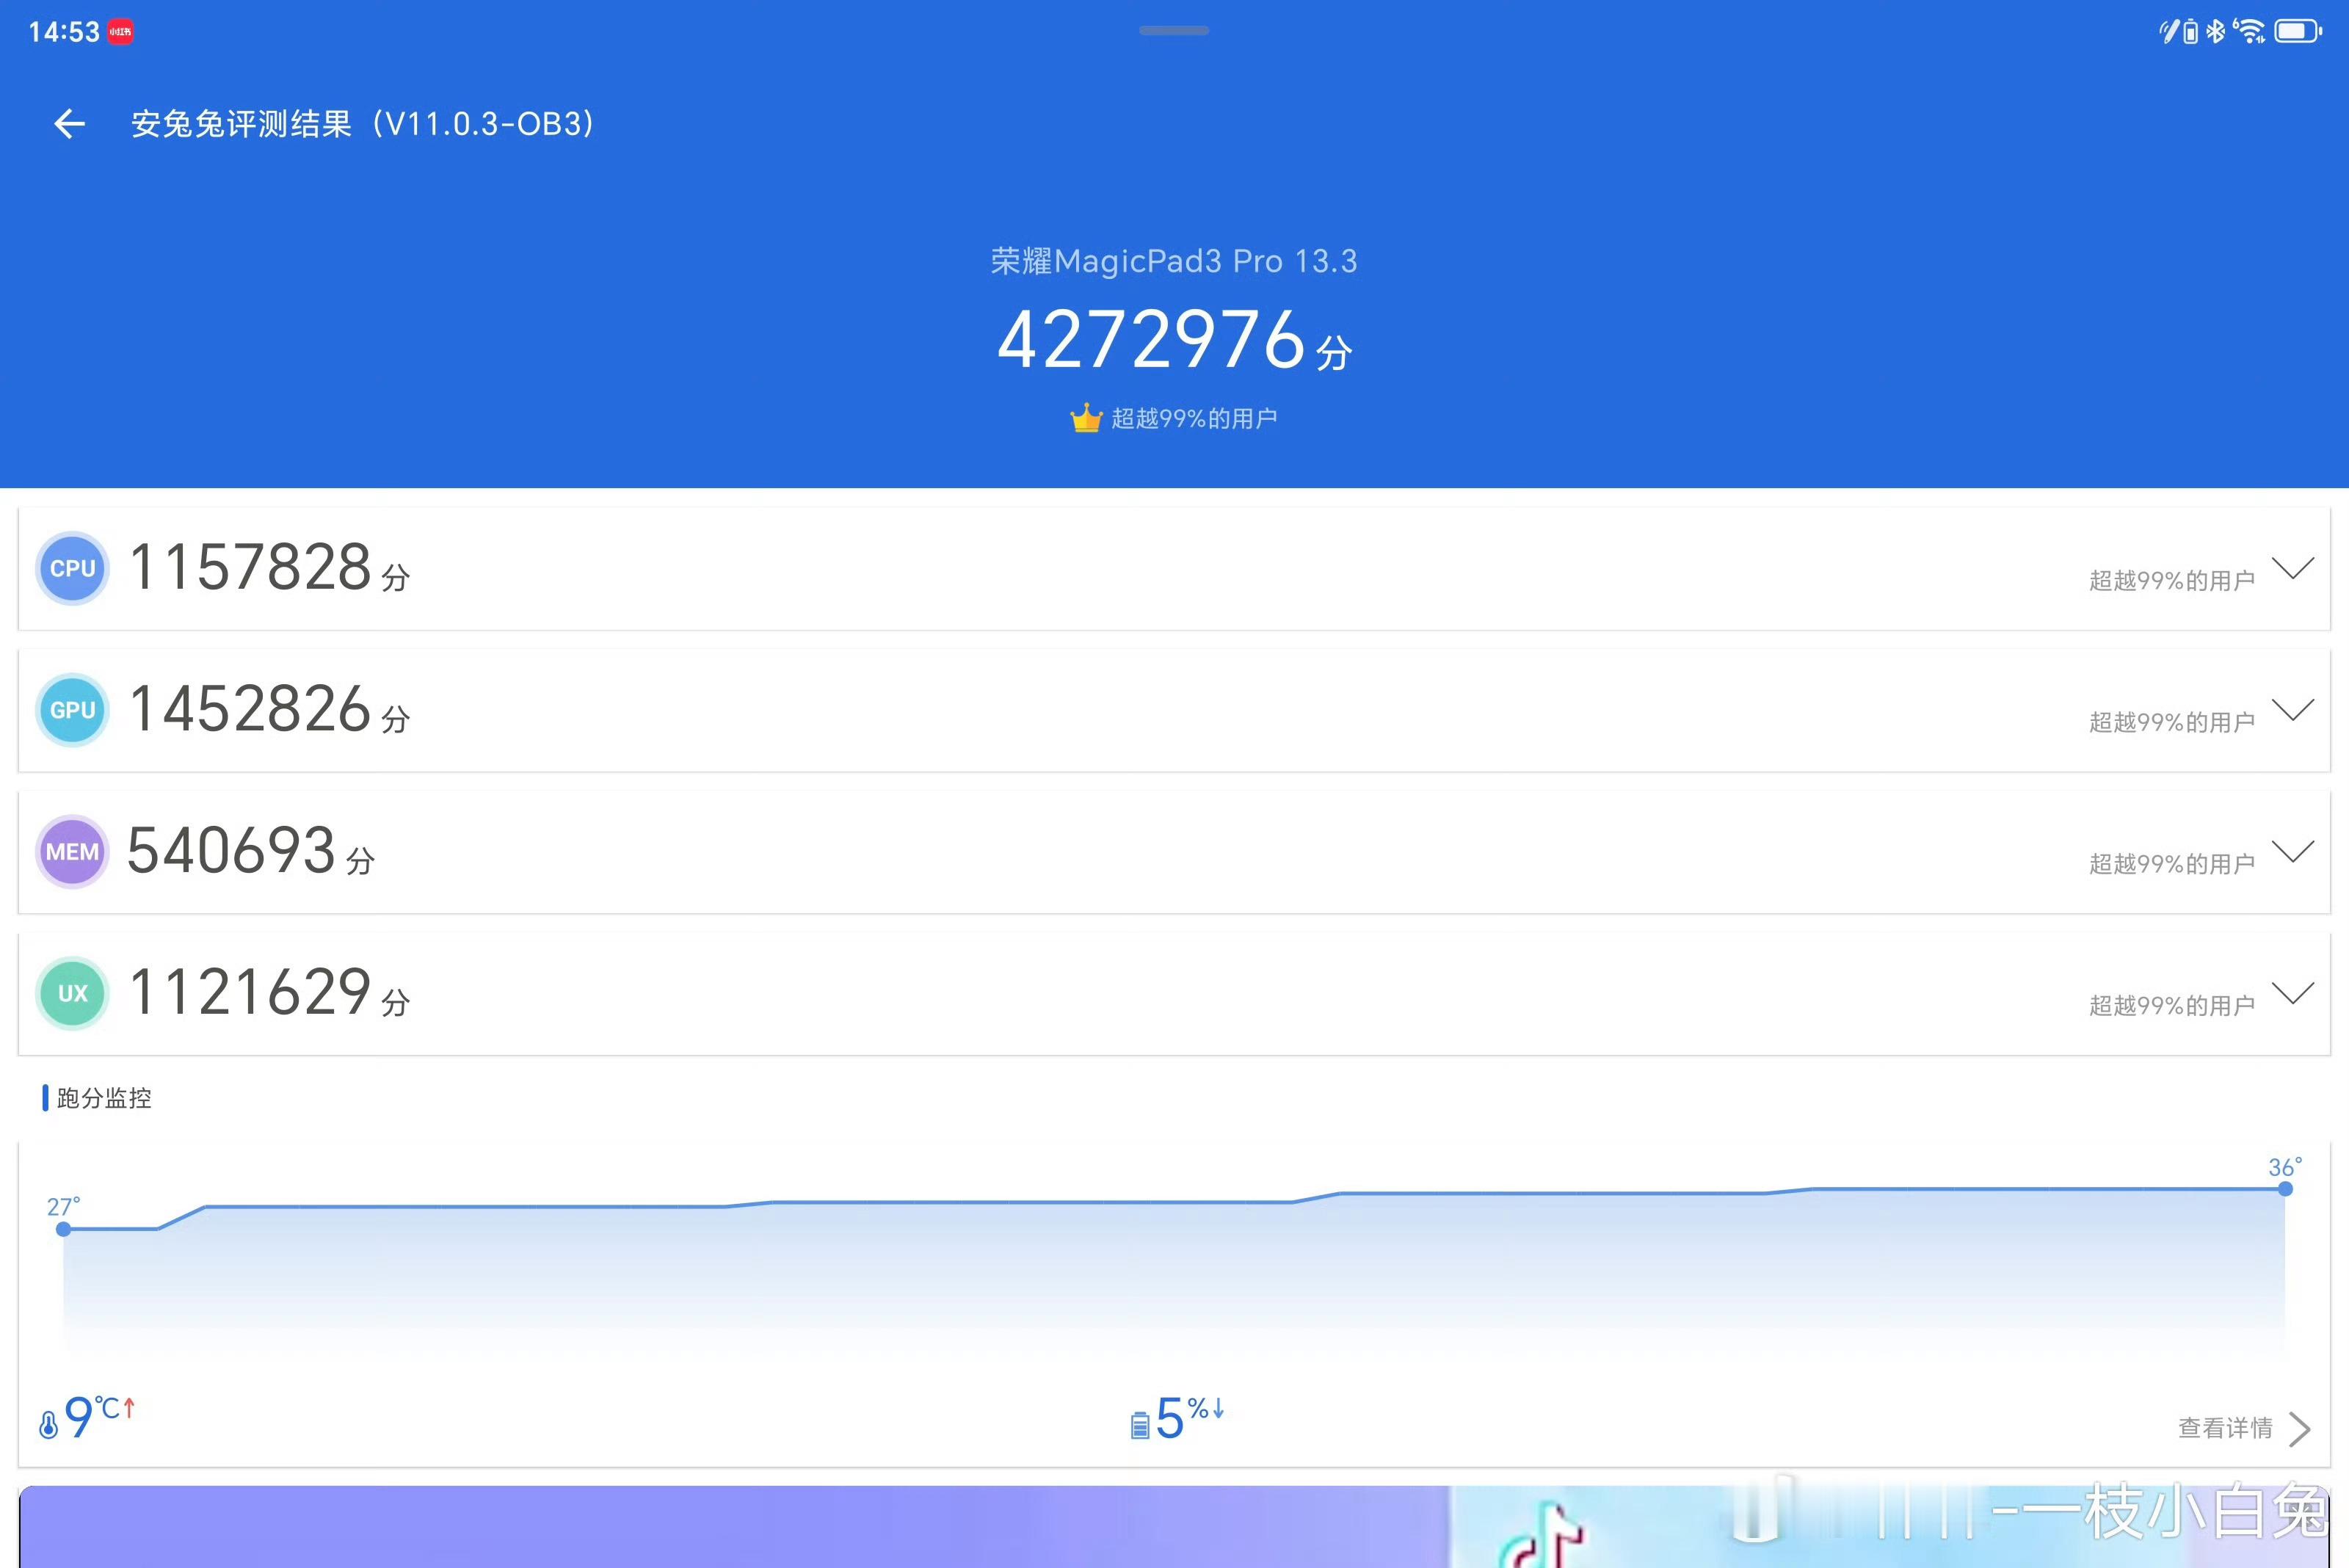2349x1568 pixels.
Task: Tap the back arrow icon
Action: tap(69, 124)
